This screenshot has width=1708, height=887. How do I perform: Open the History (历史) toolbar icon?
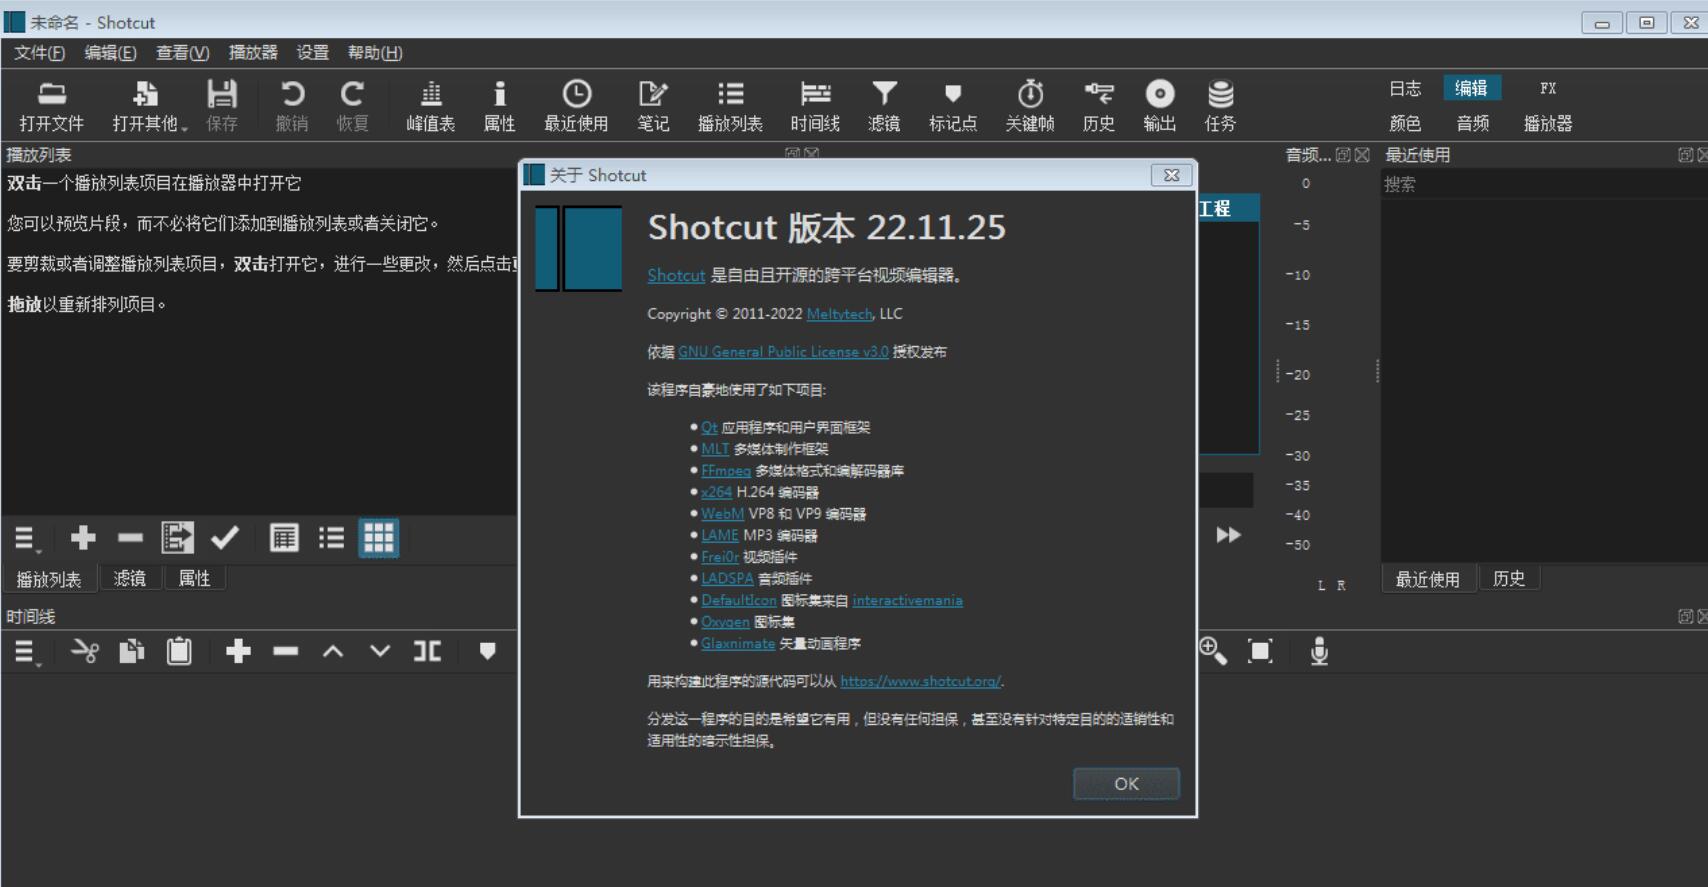[1099, 105]
